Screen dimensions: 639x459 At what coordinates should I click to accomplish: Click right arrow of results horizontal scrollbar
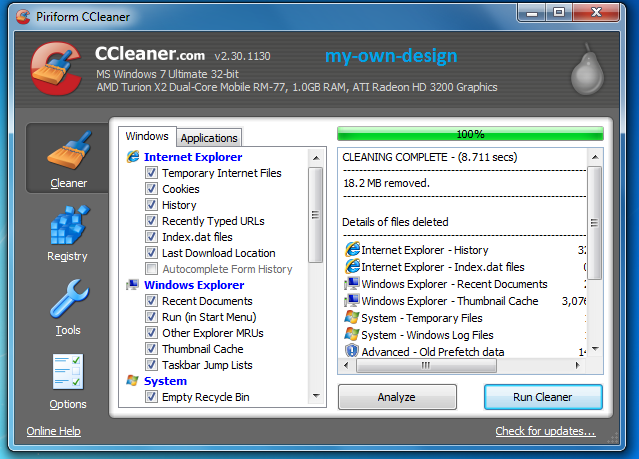tap(578, 365)
